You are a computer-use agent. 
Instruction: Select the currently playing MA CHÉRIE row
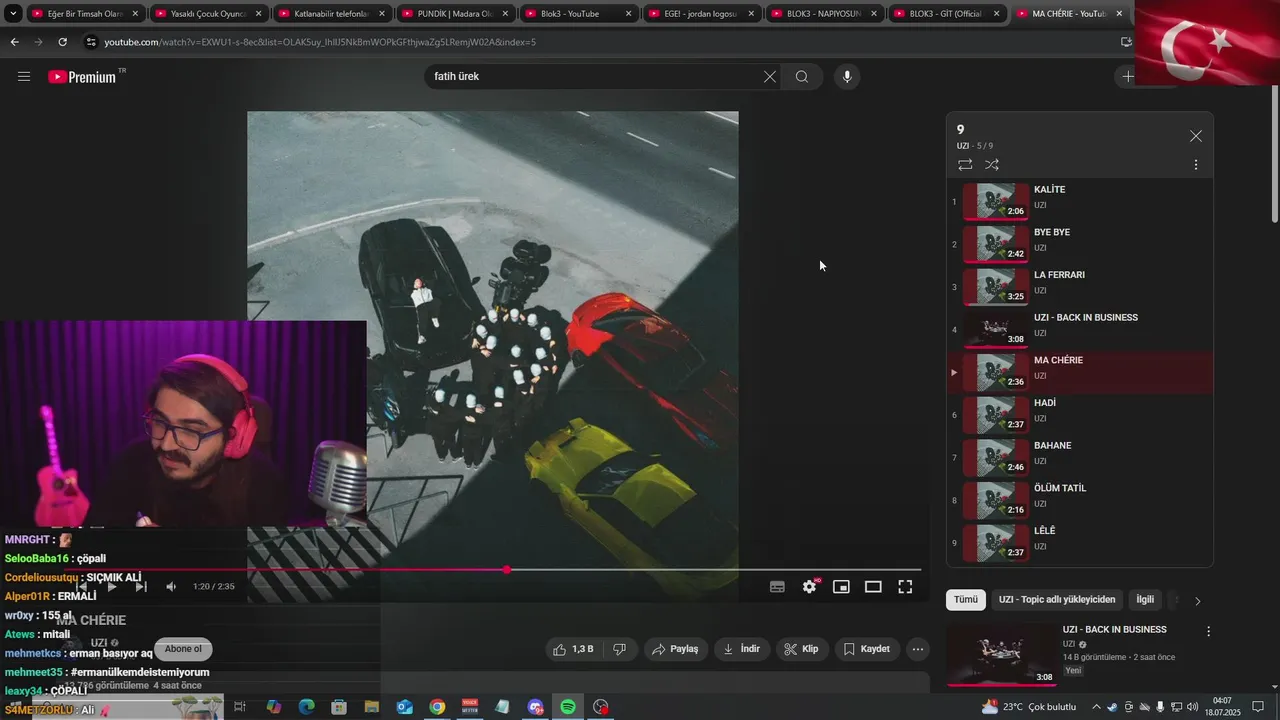tap(1080, 372)
